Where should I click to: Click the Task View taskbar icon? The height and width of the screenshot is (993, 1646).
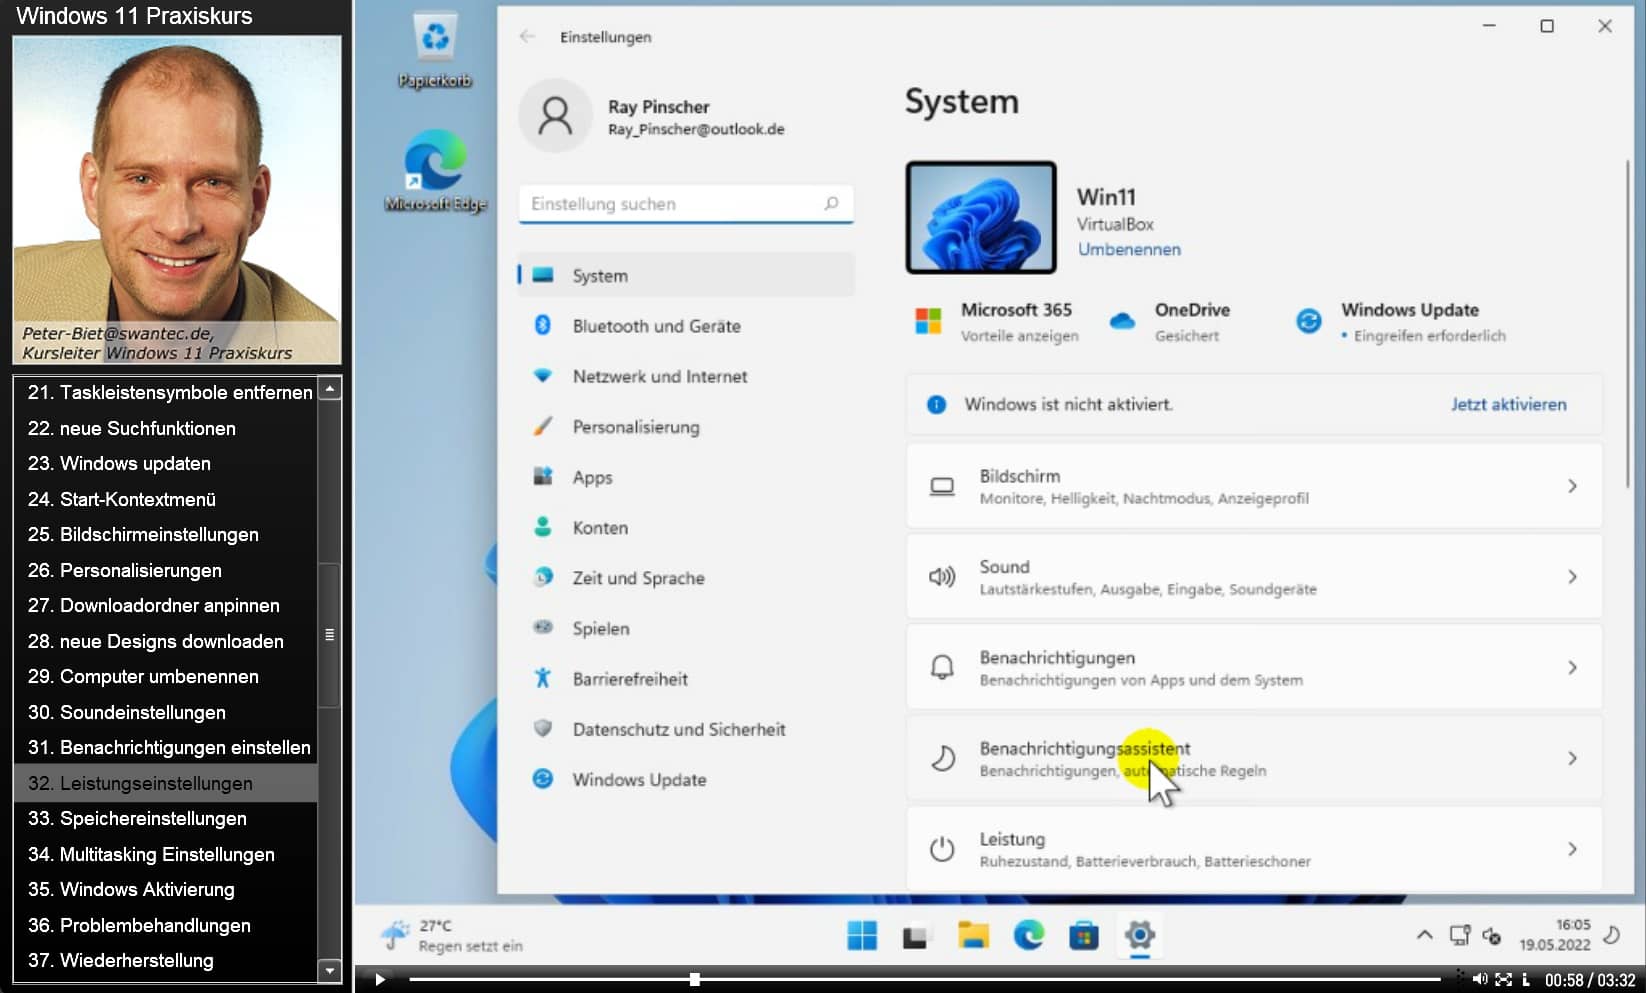coord(916,936)
